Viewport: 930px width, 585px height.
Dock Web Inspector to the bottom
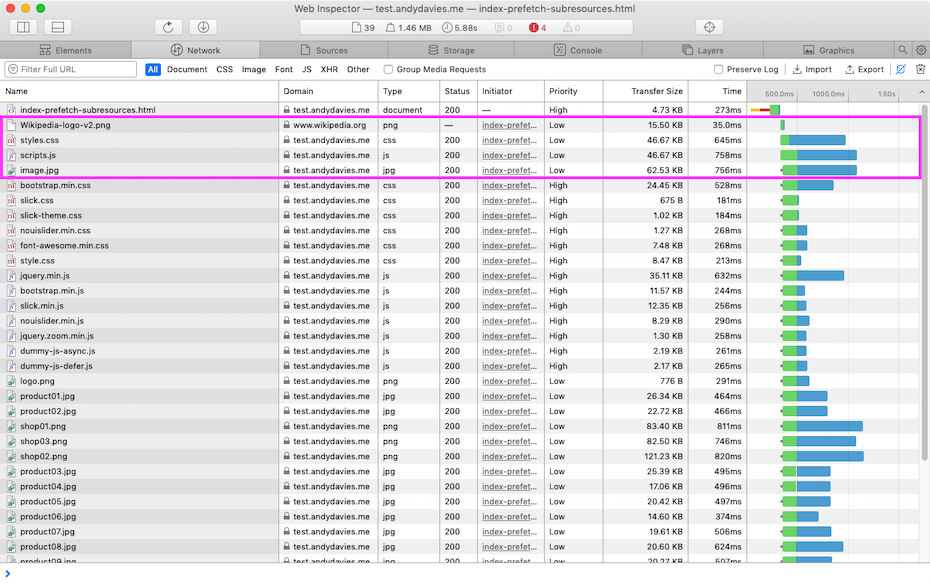(x=58, y=27)
